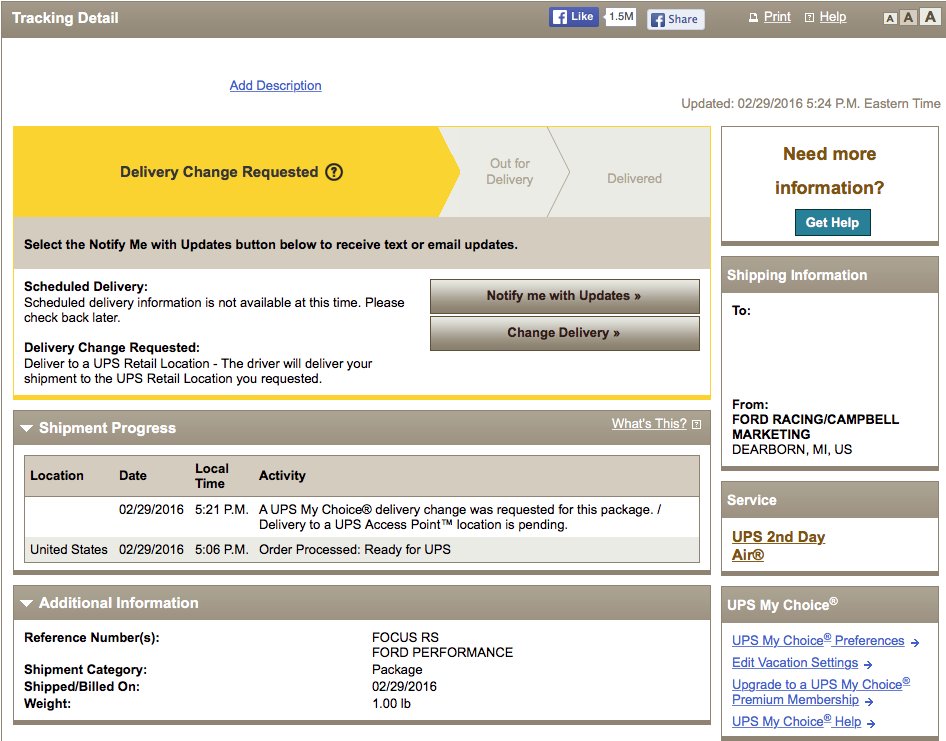Collapse the Shipment Progress section triangle
Viewport: 946px width, 741px height.
pyautogui.click(x=27, y=428)
